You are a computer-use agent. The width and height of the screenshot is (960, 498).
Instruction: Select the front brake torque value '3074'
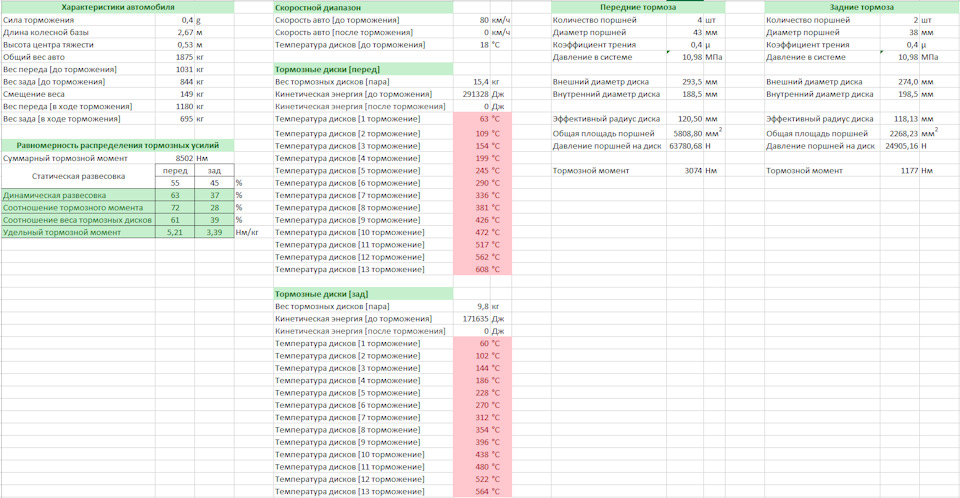tap(685, 170)
